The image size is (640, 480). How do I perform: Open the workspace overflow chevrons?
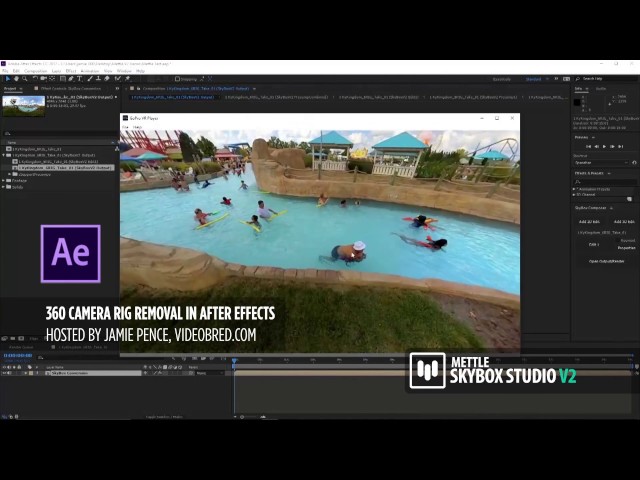(556, 79)
